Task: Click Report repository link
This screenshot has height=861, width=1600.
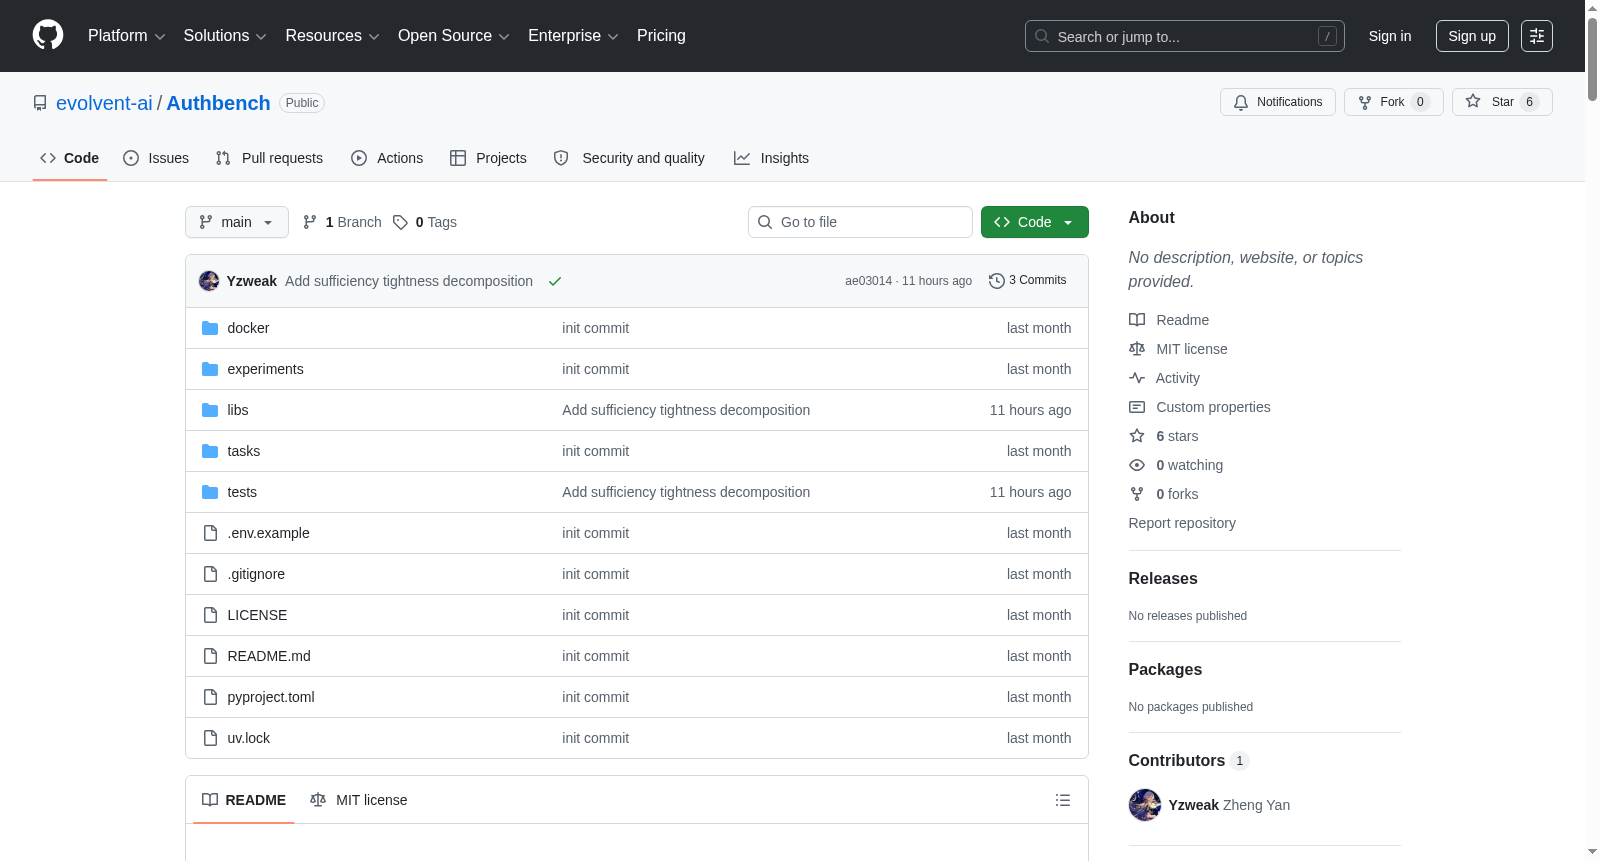Action: [x=1182, y=523]
